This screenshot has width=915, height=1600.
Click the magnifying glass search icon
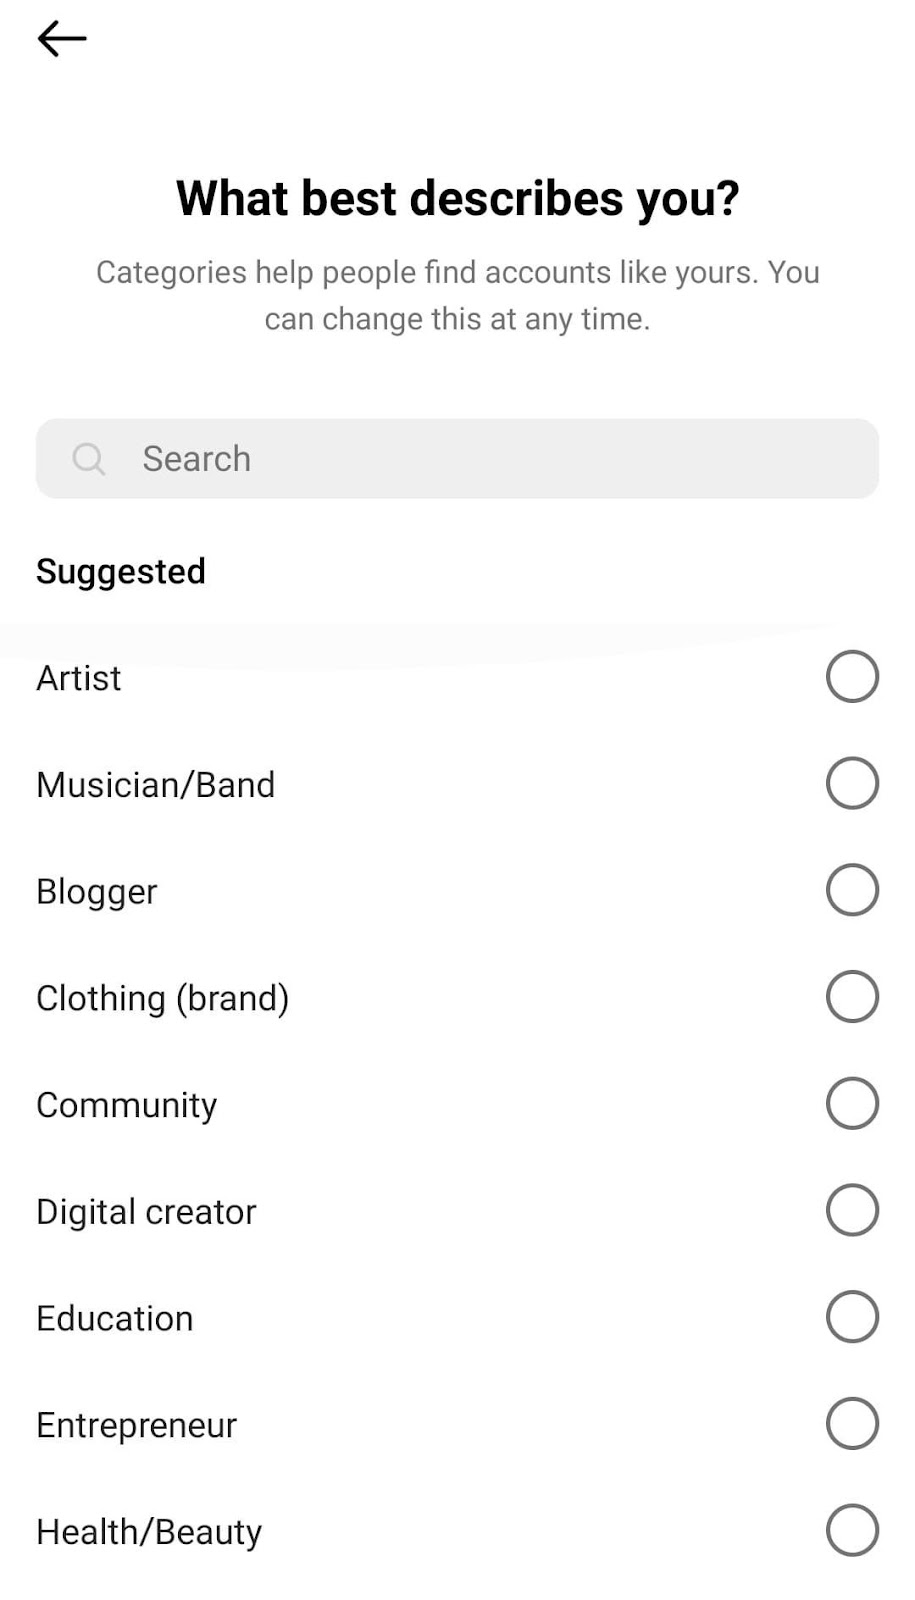(89, 459)
